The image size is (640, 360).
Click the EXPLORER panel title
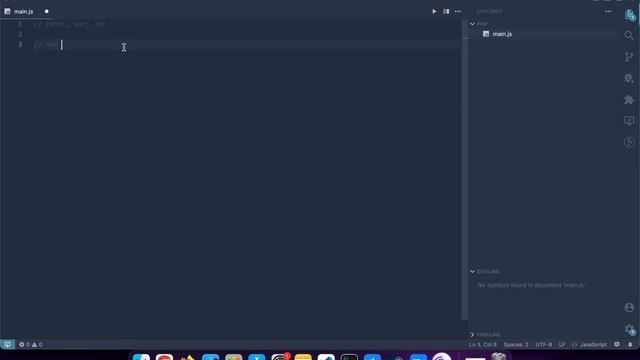(489, 11)
